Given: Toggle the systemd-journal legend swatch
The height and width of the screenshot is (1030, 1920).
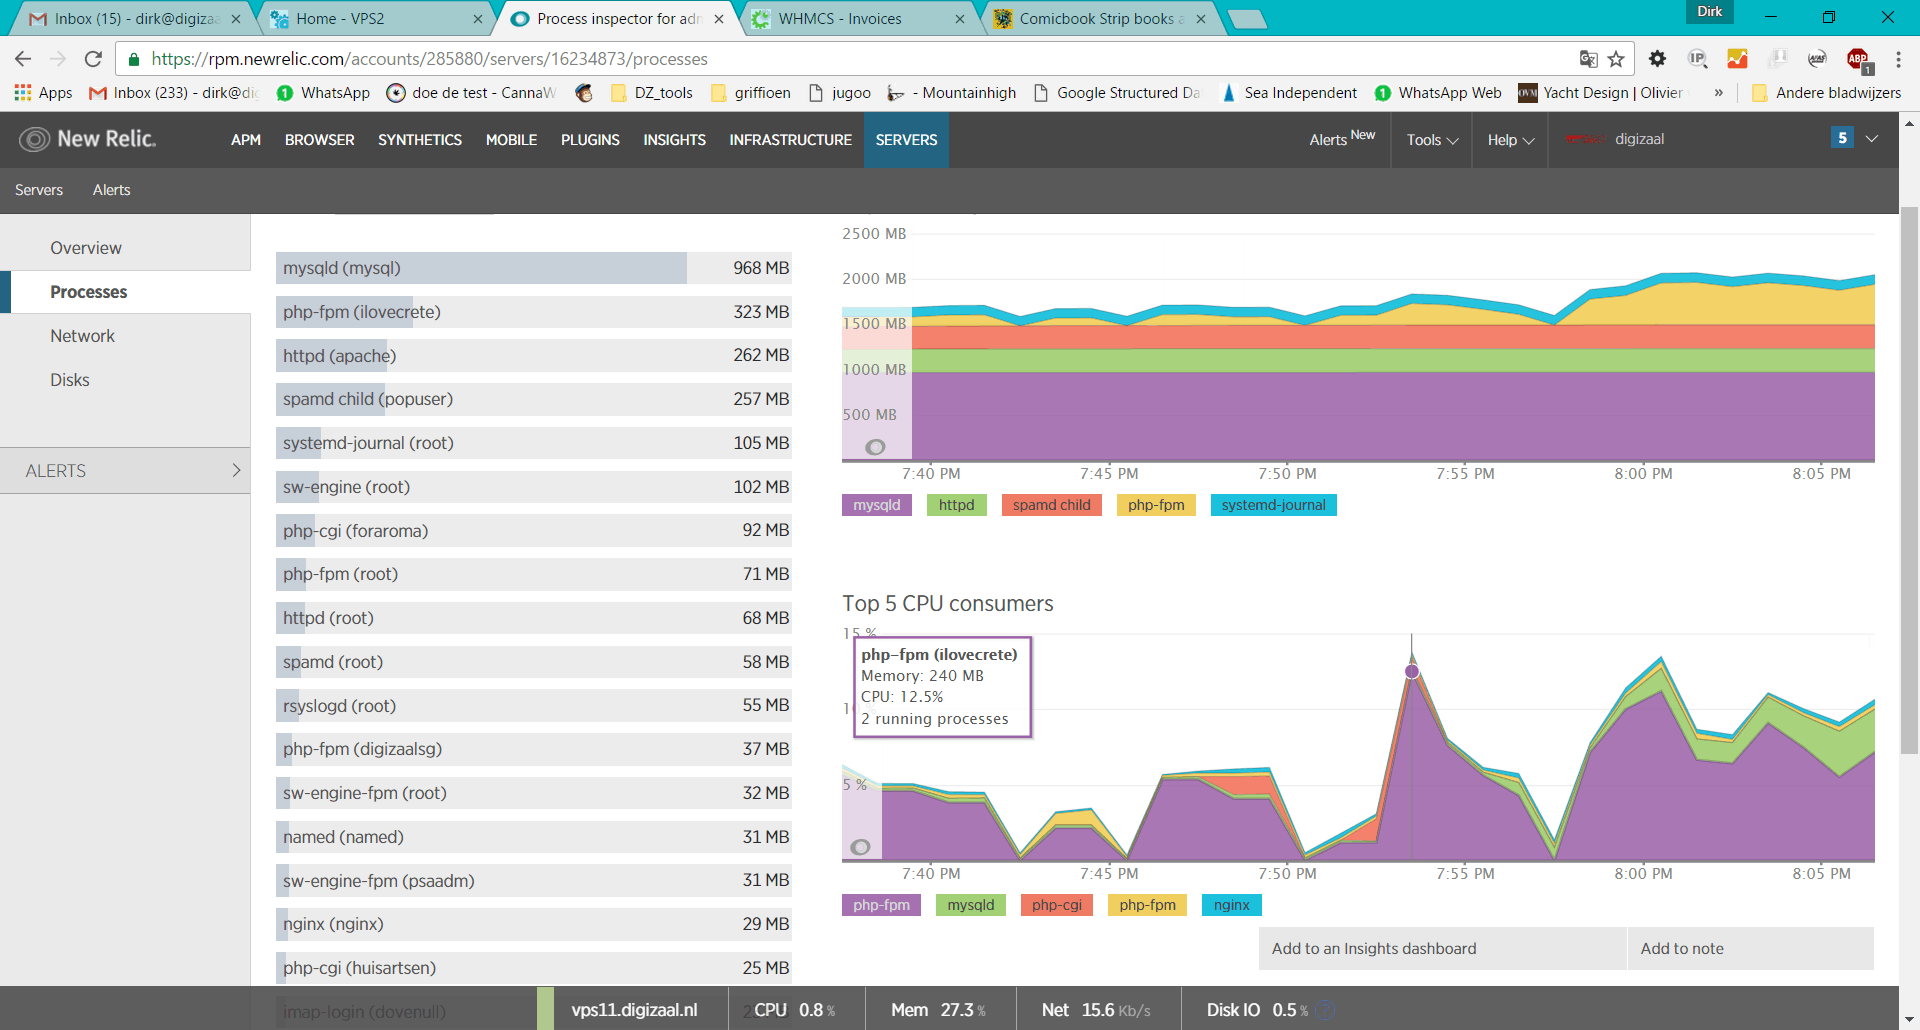Looking at the screenshot, I should [x=1274, y=505].
